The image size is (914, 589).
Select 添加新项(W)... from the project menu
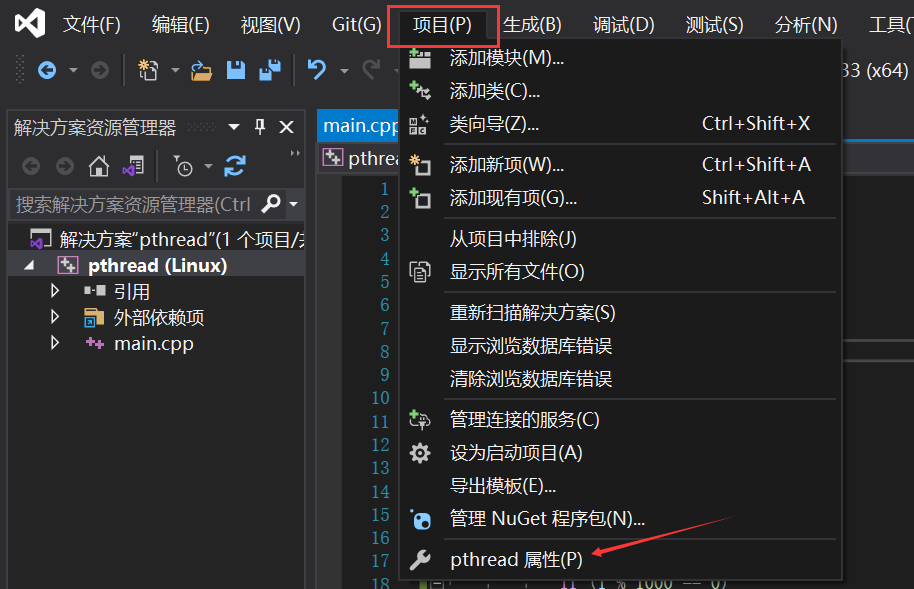click(621, 165)
